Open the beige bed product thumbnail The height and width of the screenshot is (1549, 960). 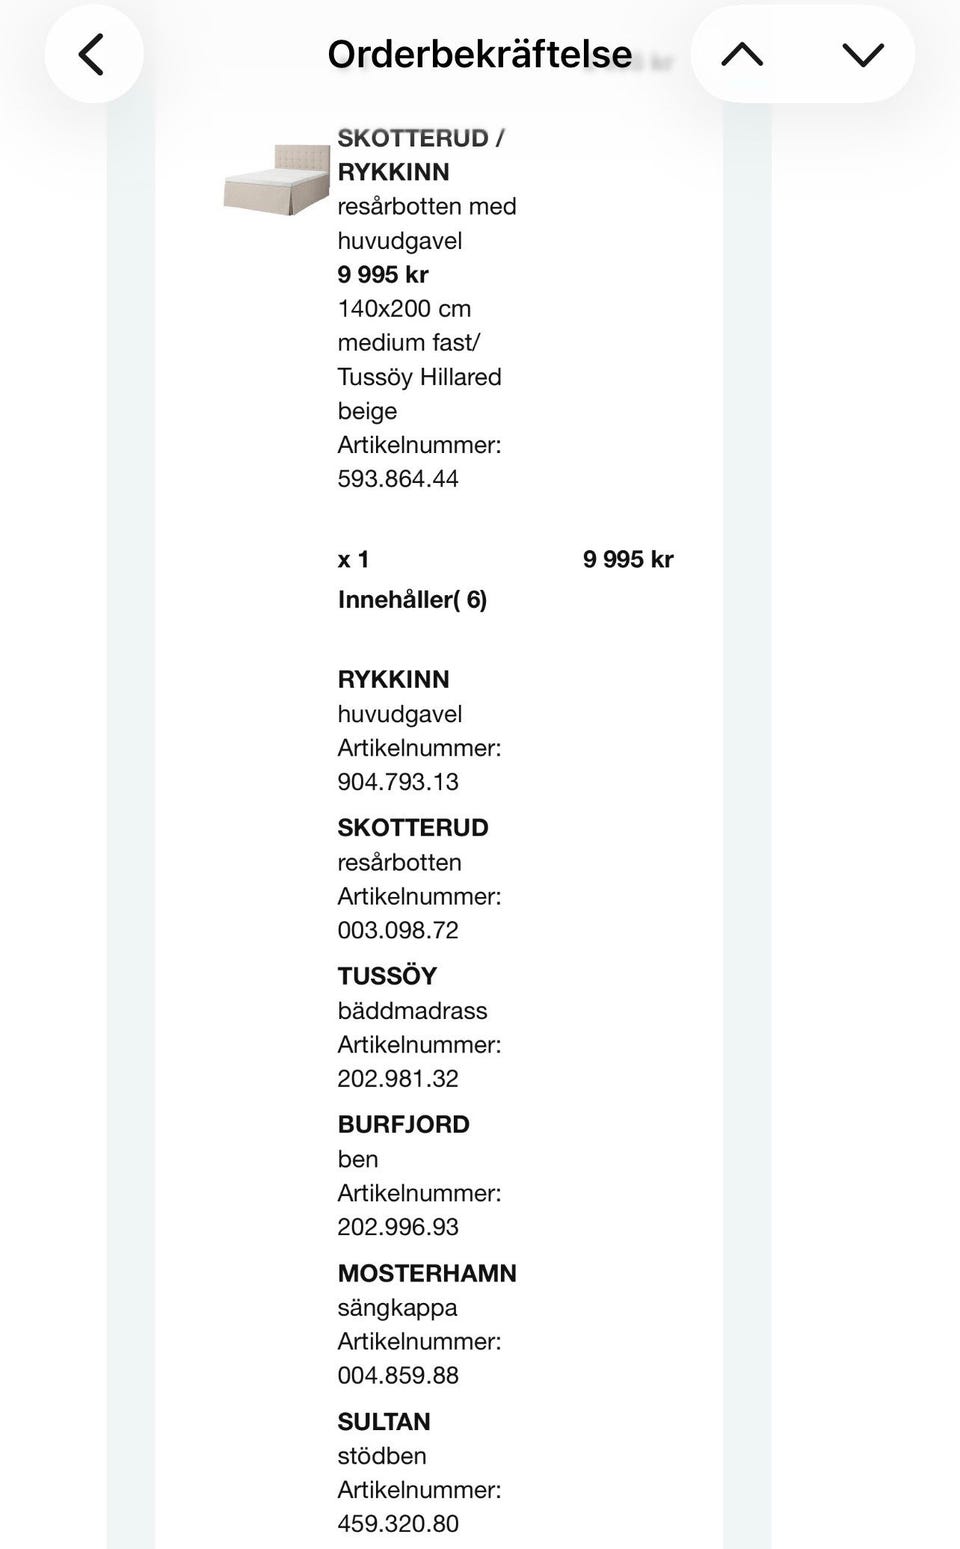276,180
